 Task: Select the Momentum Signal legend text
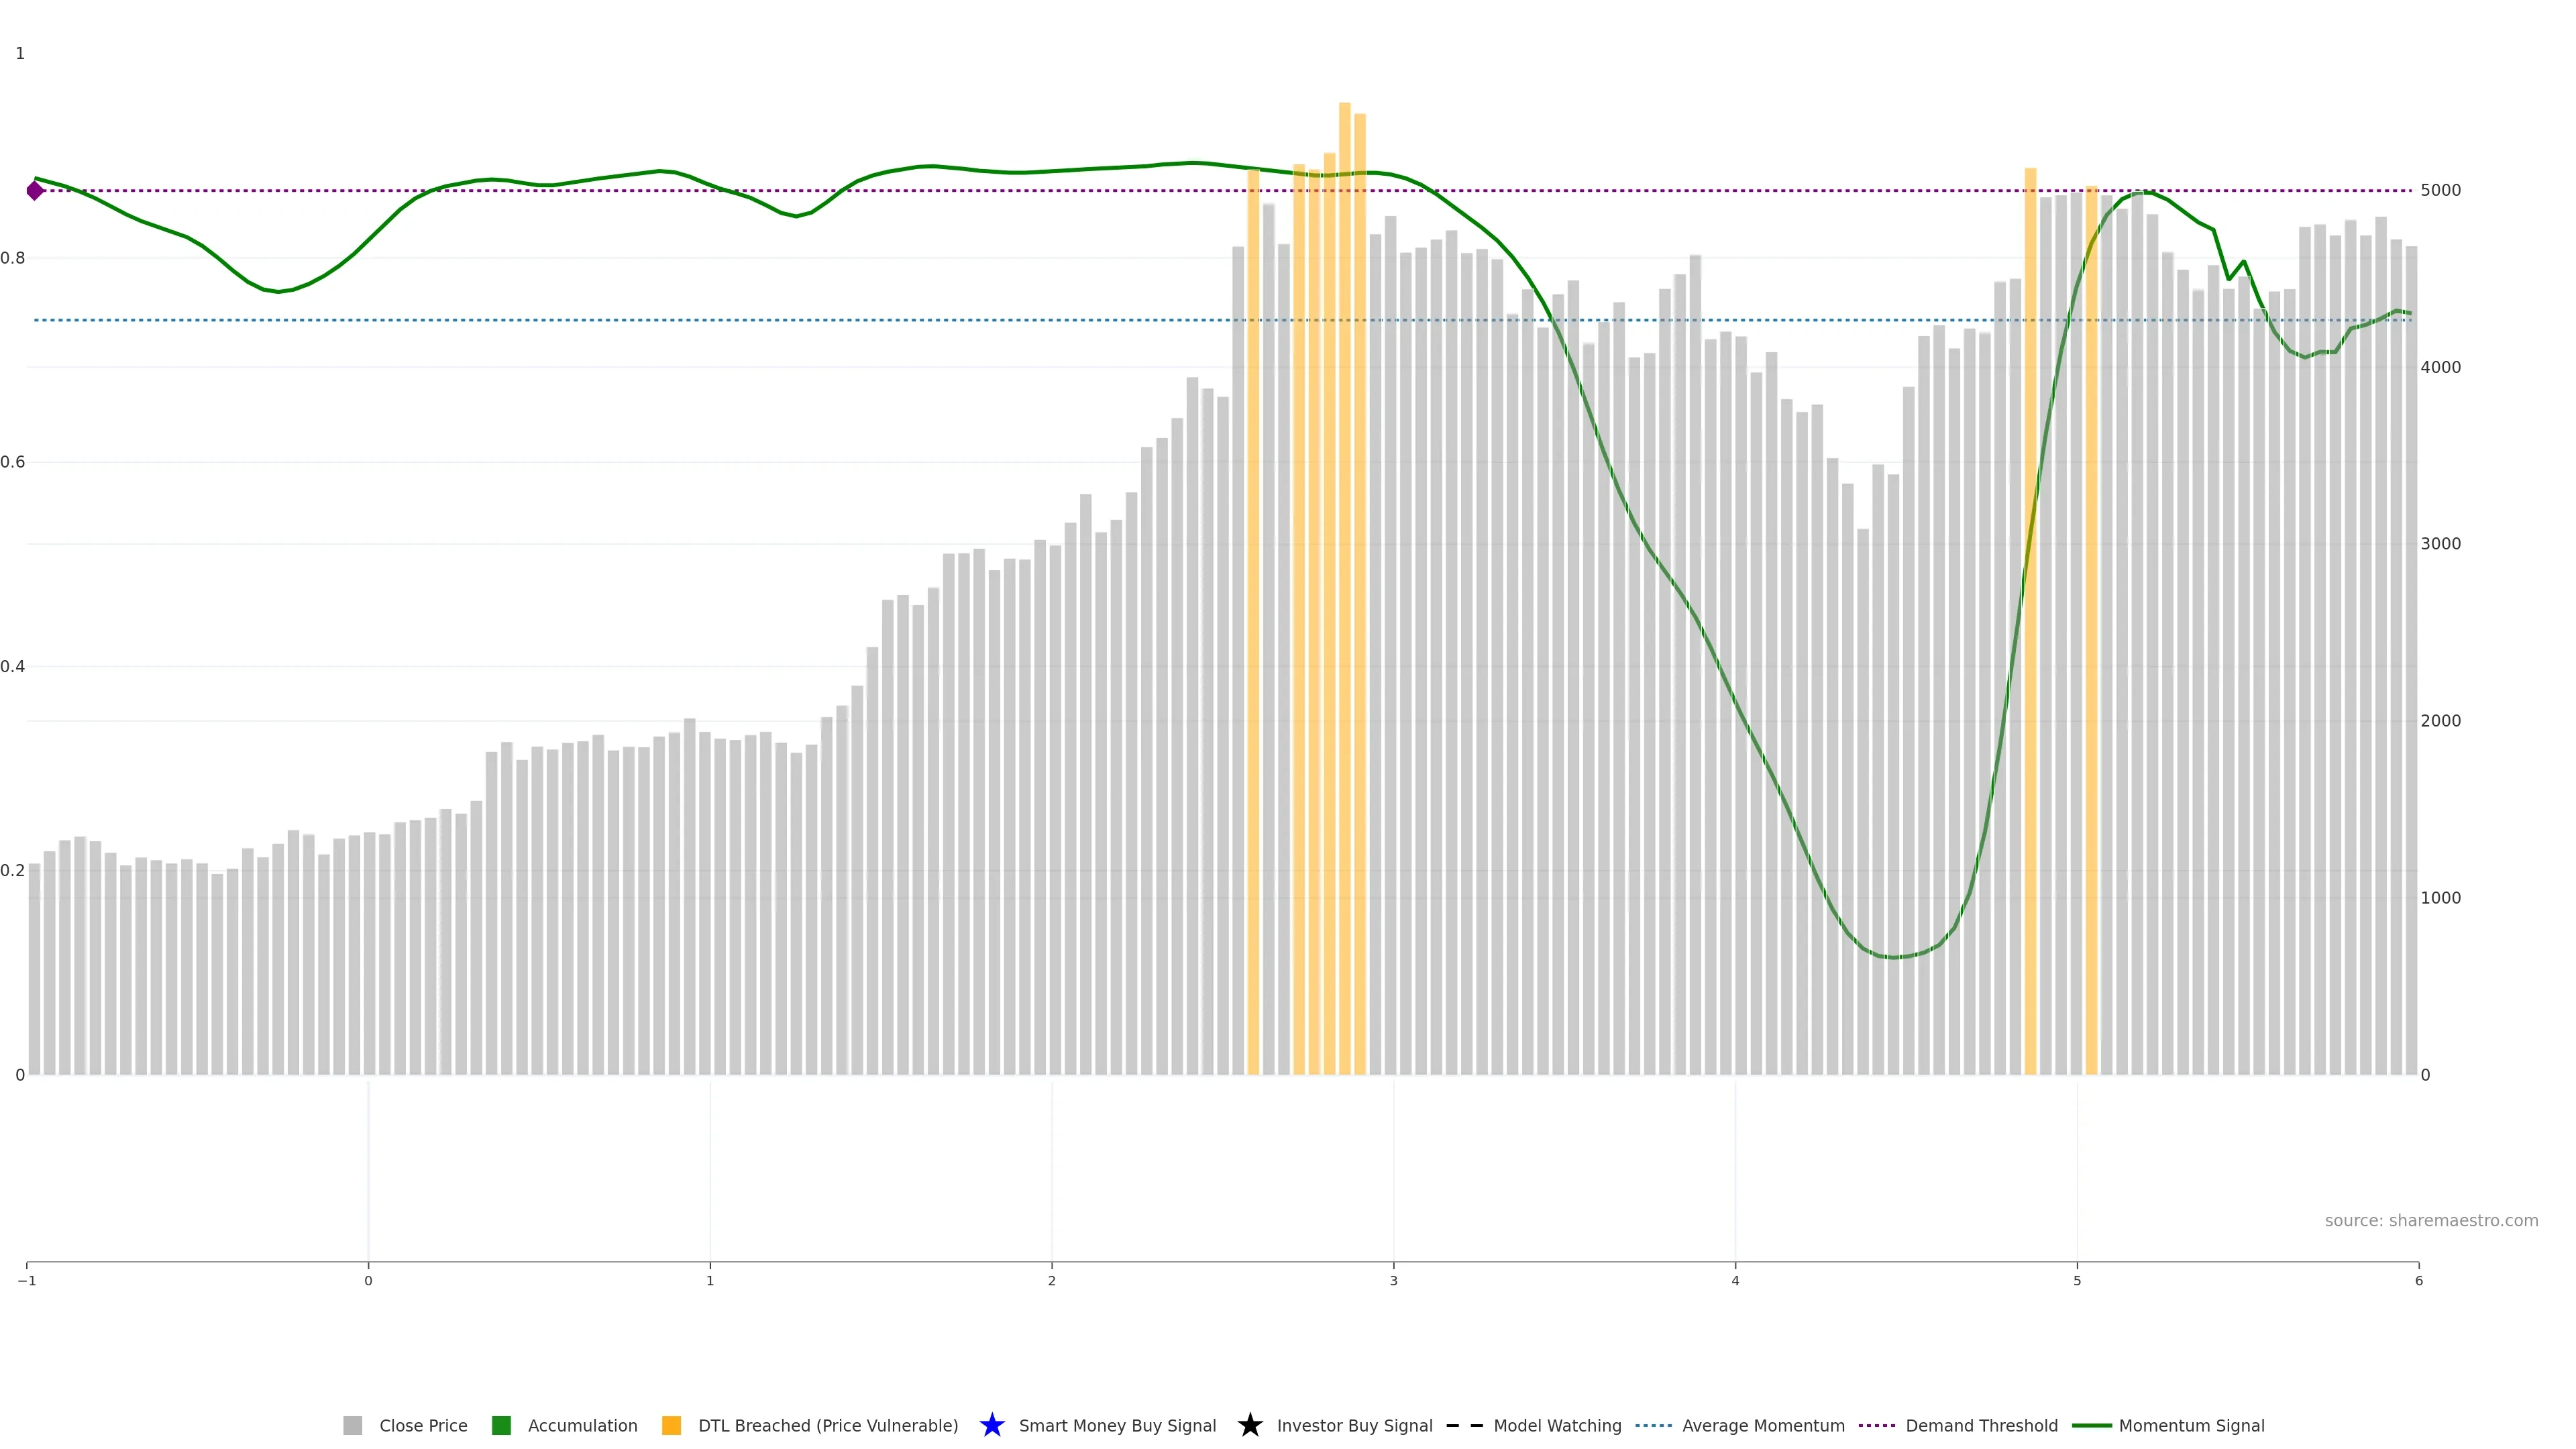pyautogui.click(x=2191, y=1425)
